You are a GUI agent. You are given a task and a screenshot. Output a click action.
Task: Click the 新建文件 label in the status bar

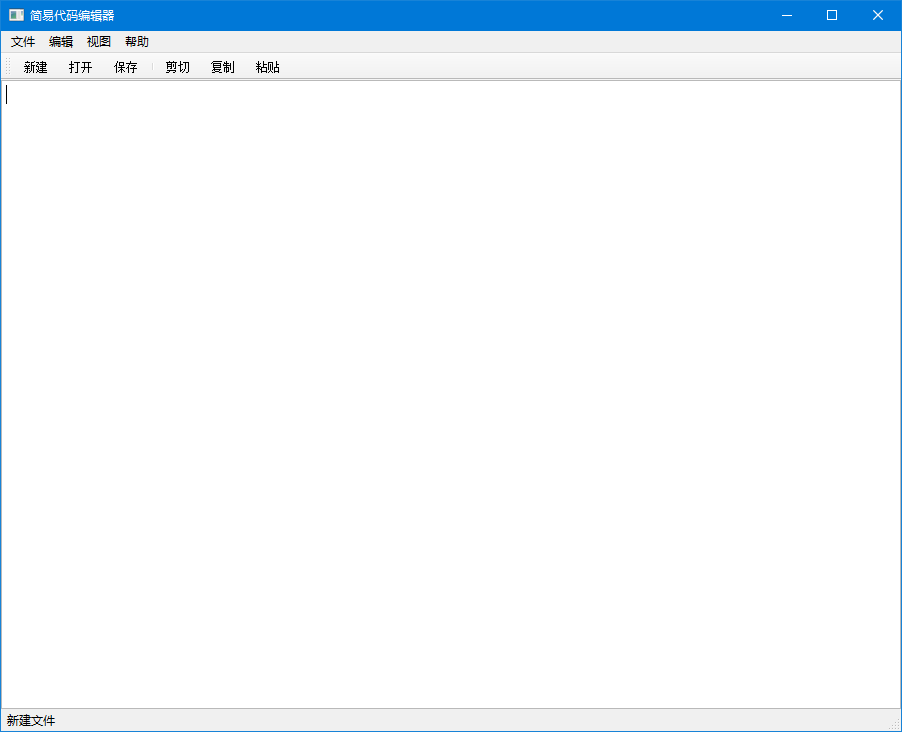pos(30,720)
